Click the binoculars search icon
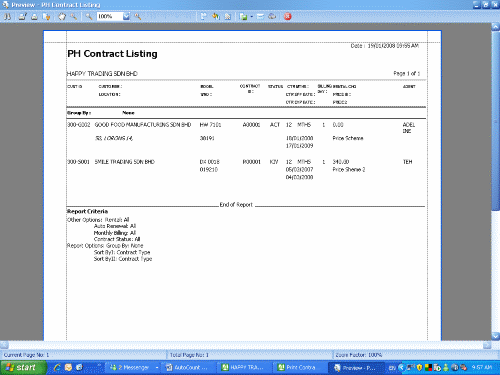 (7, 16)
